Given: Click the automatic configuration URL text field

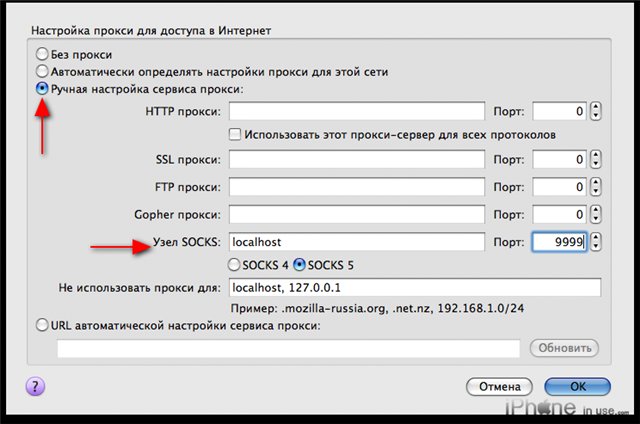Looking at the screenshot, I should tap(289, 349).
